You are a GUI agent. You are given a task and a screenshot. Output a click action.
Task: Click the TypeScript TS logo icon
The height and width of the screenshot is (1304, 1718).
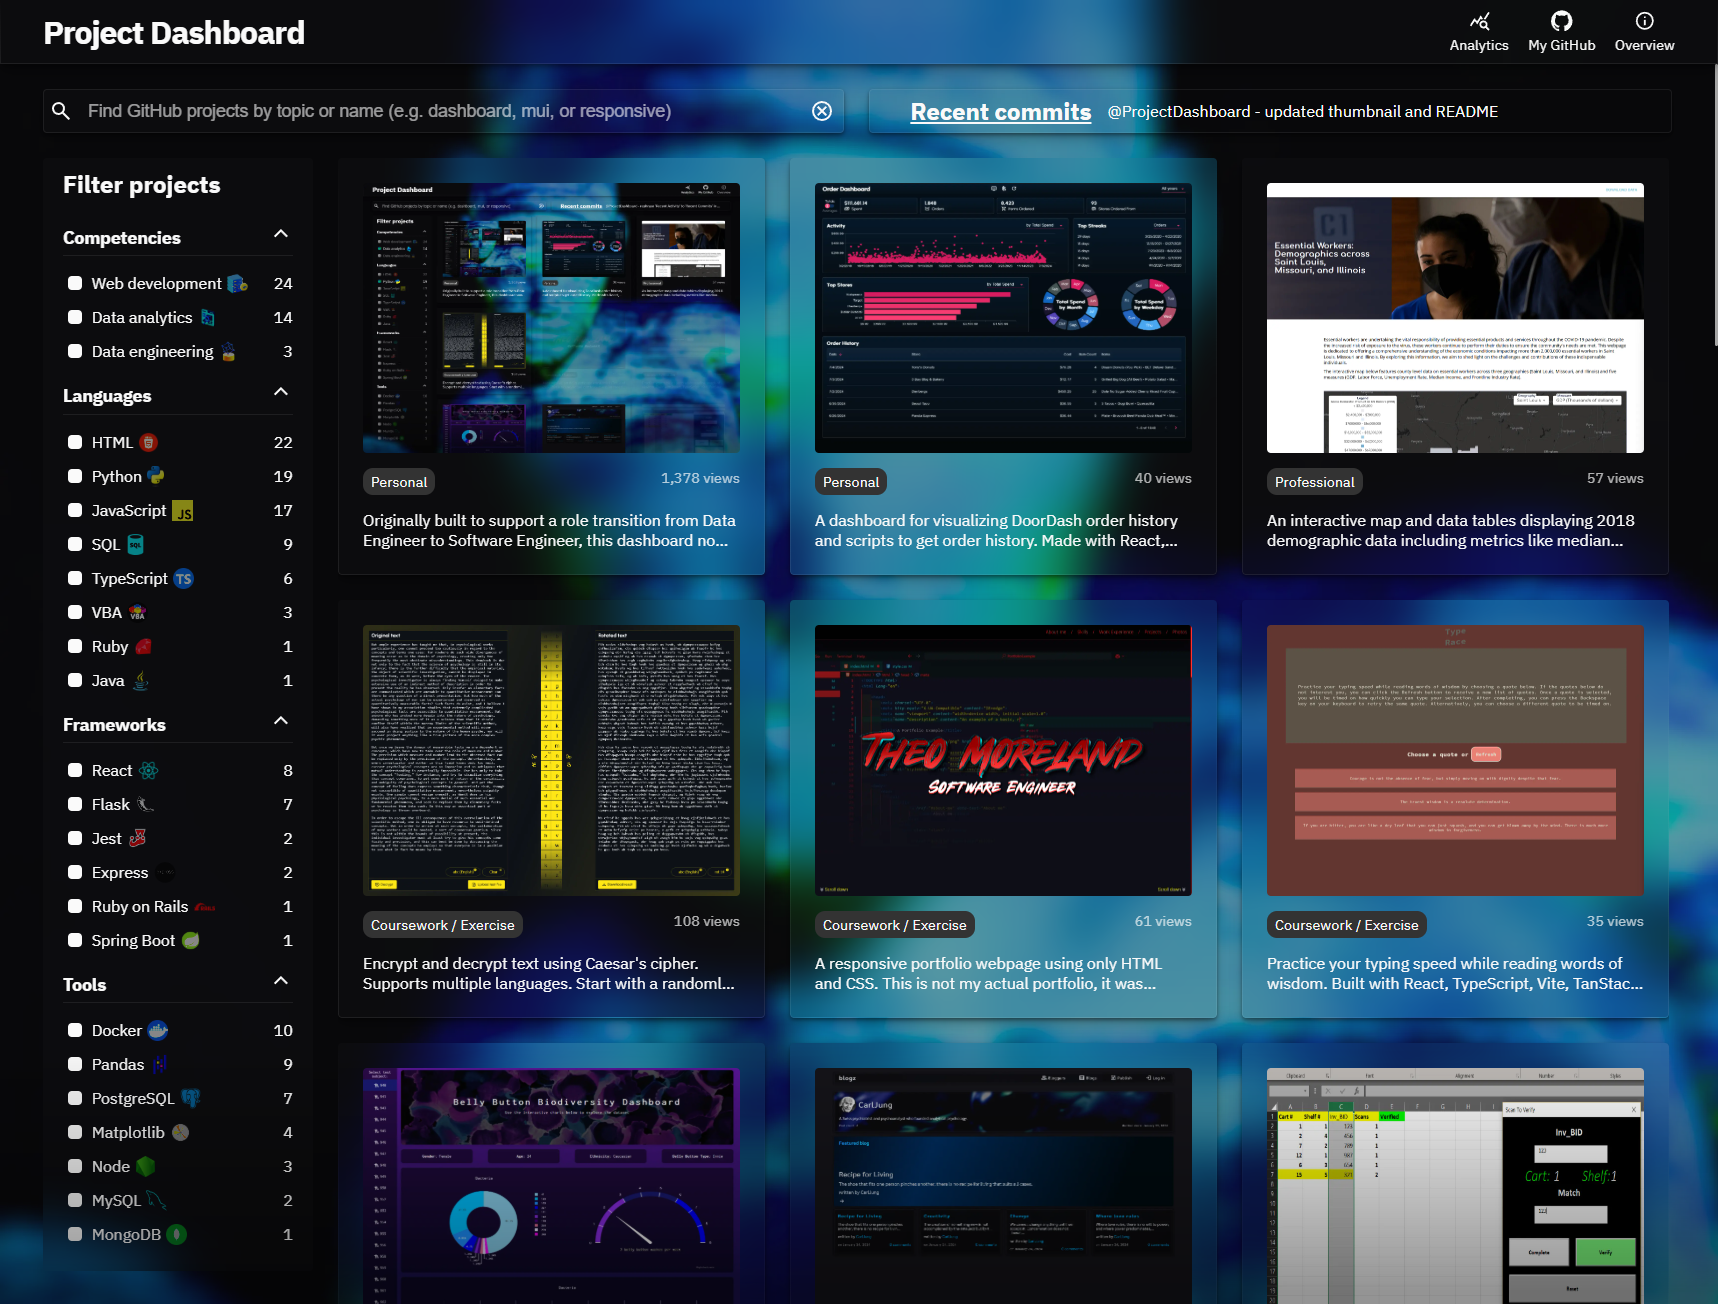coord(183,579)
